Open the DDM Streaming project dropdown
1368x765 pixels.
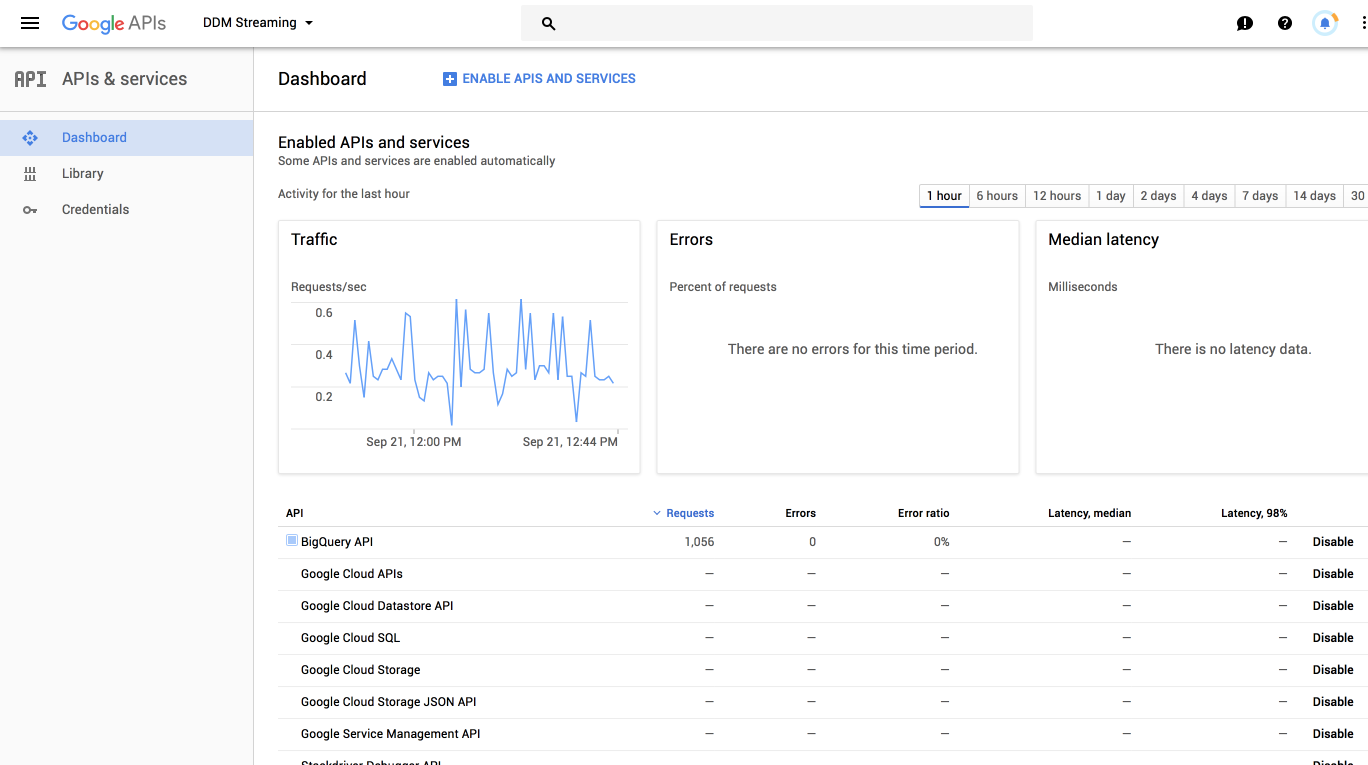(258, 23)
